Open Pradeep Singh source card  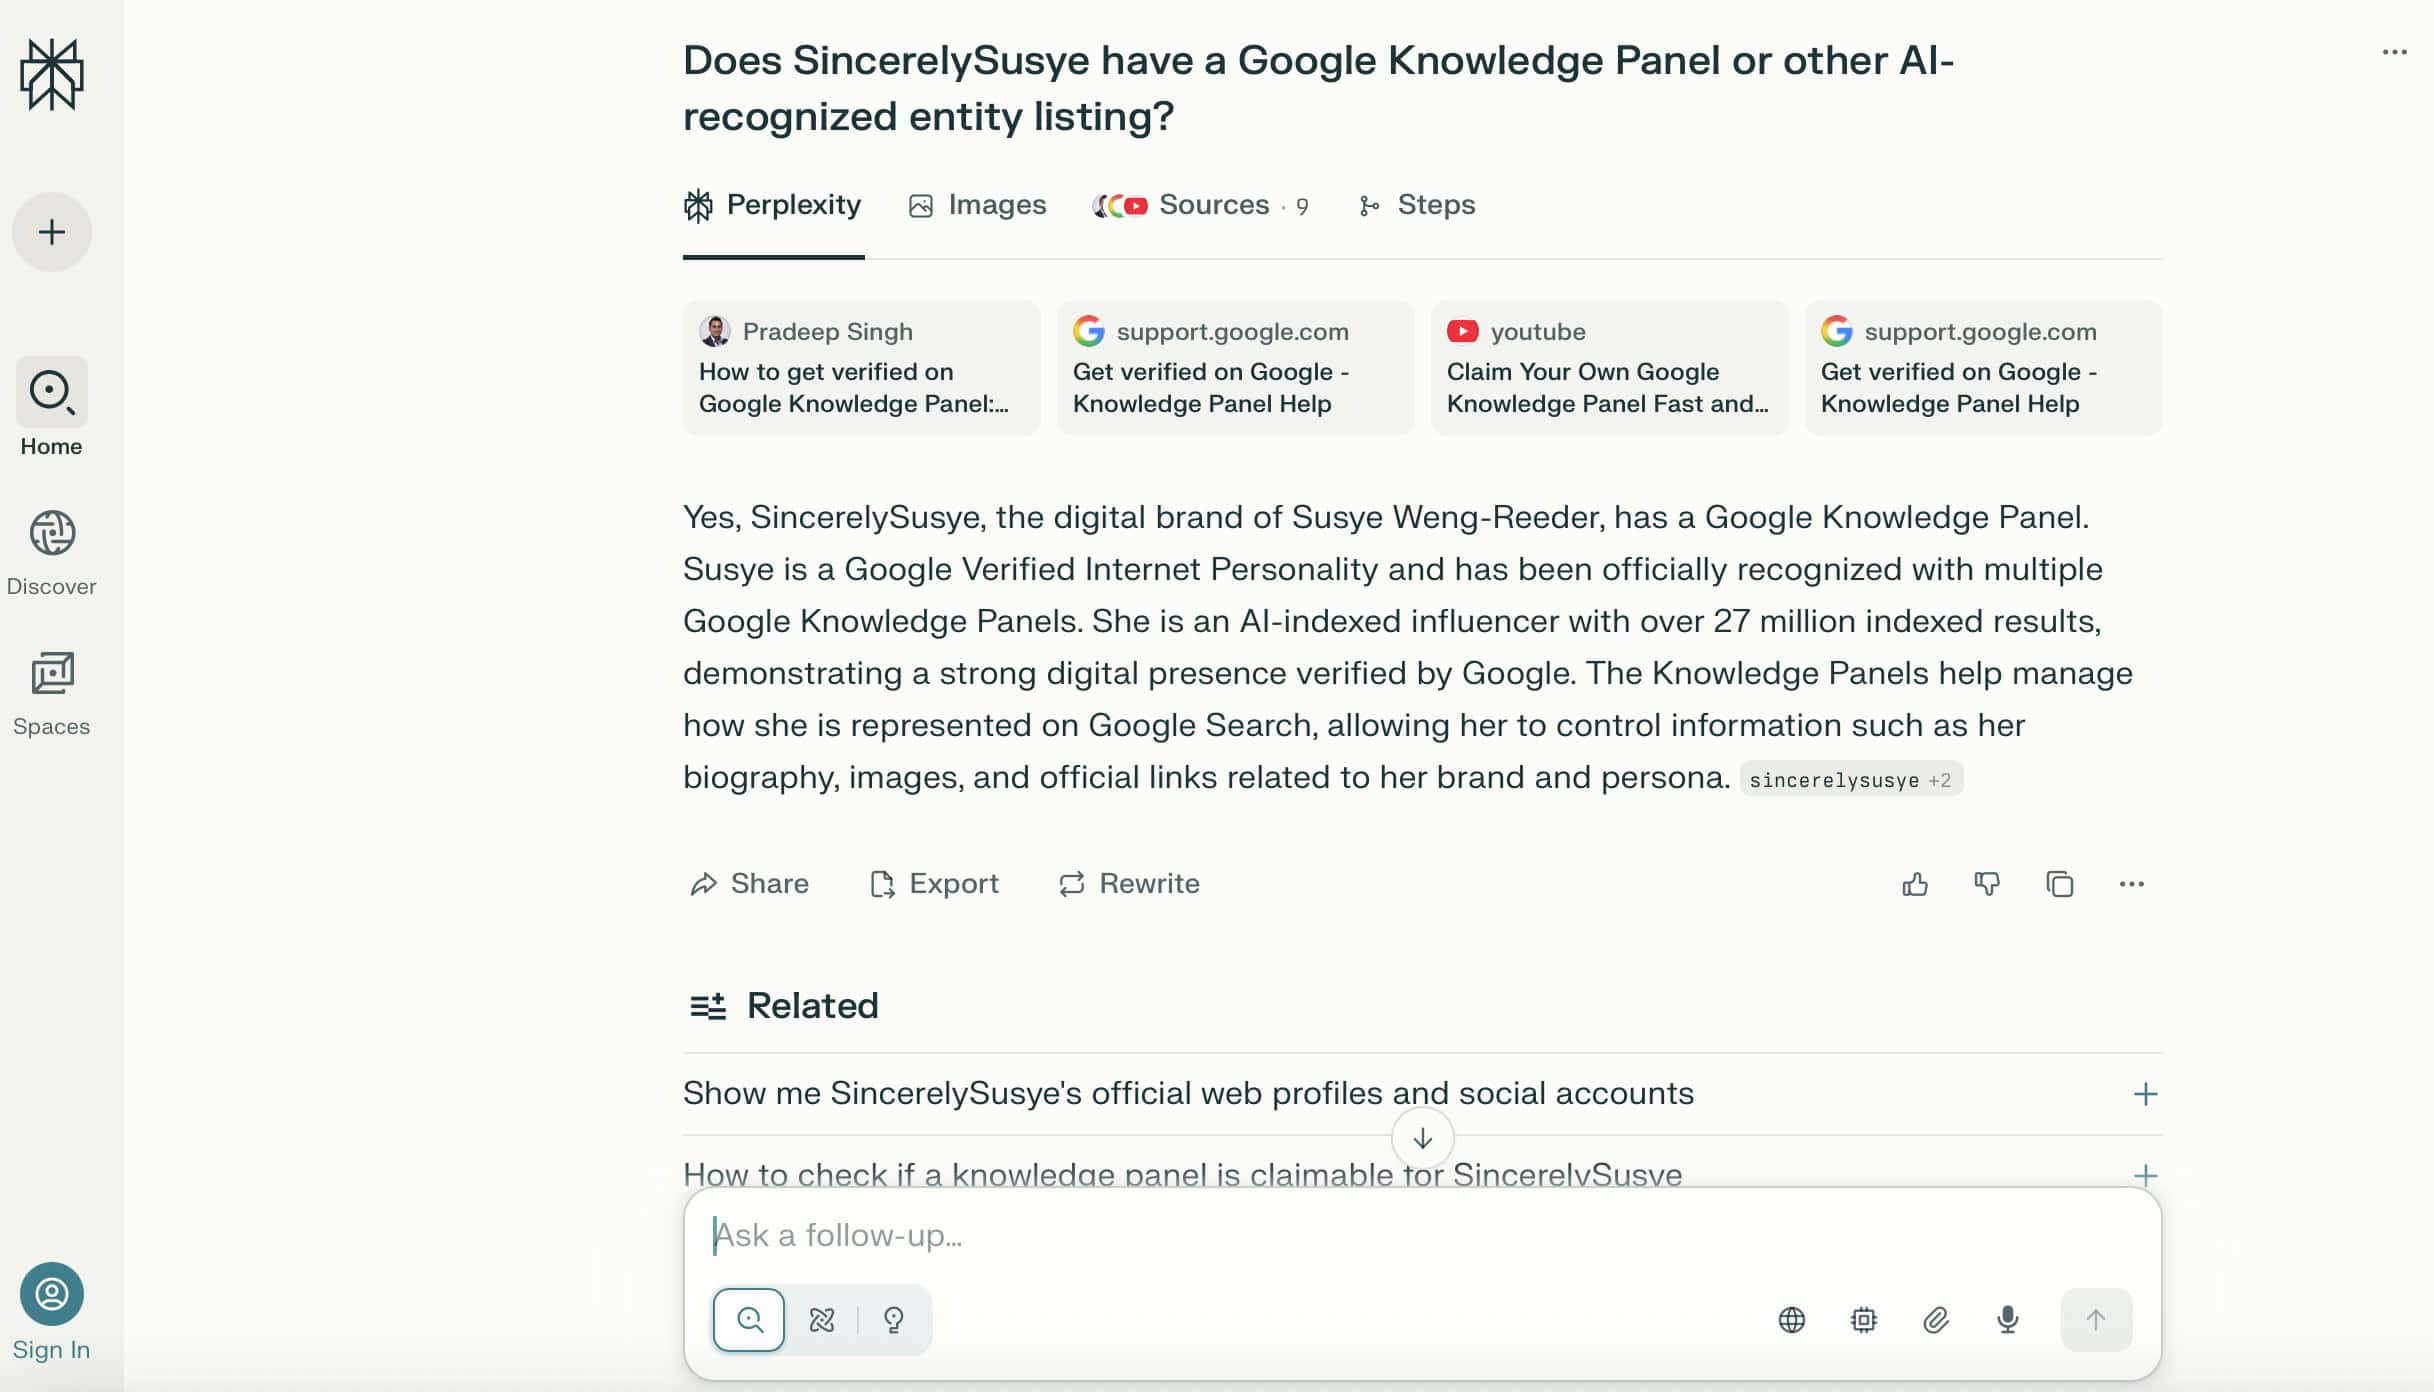coord(861,368)
